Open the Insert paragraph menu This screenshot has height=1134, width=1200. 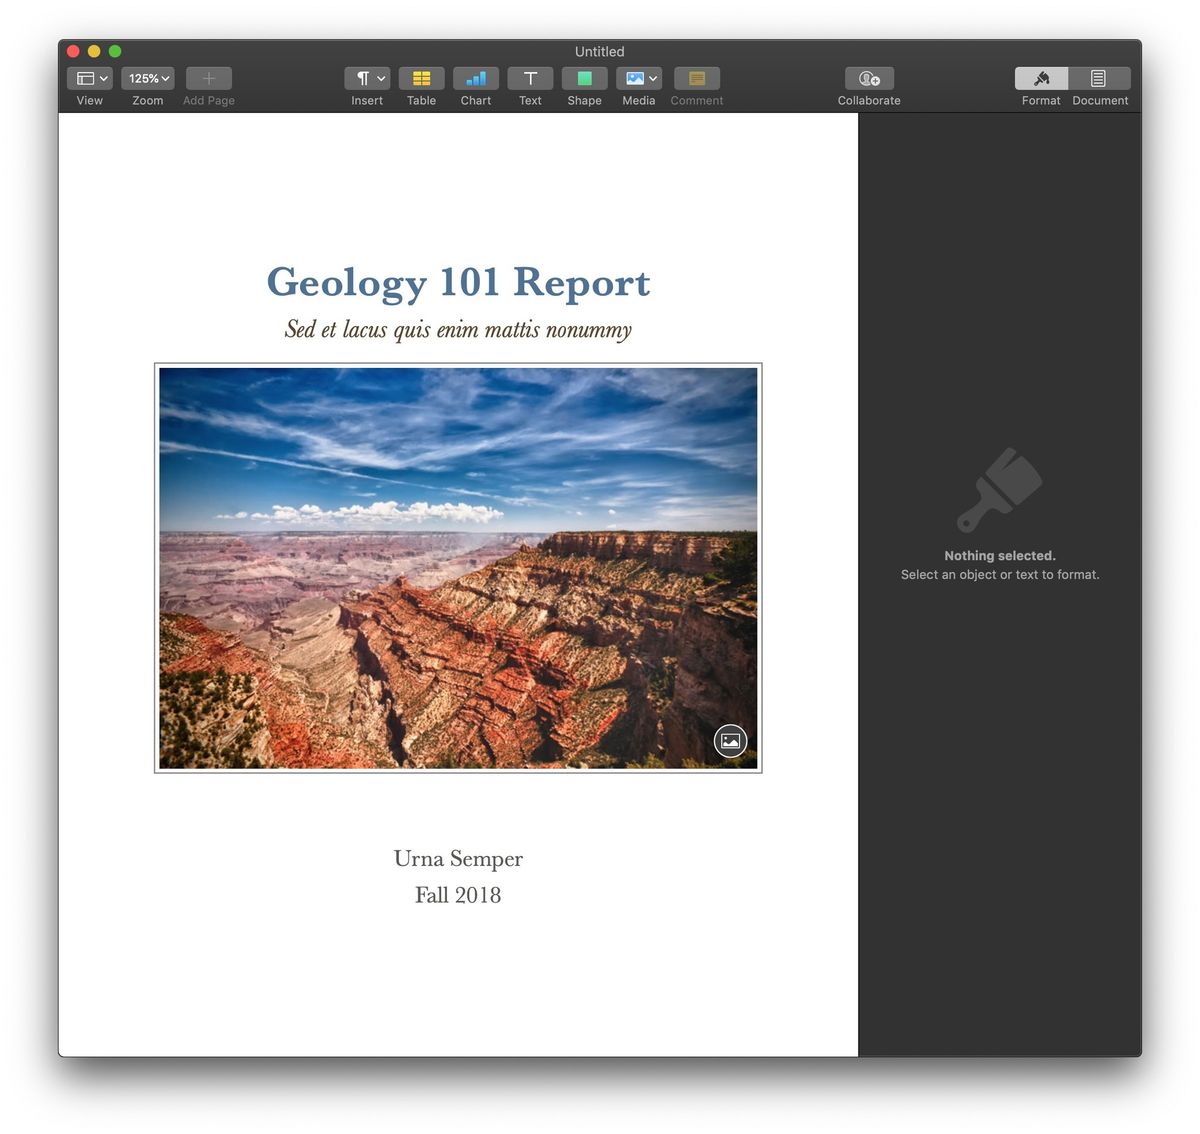[x=367, y=78]
